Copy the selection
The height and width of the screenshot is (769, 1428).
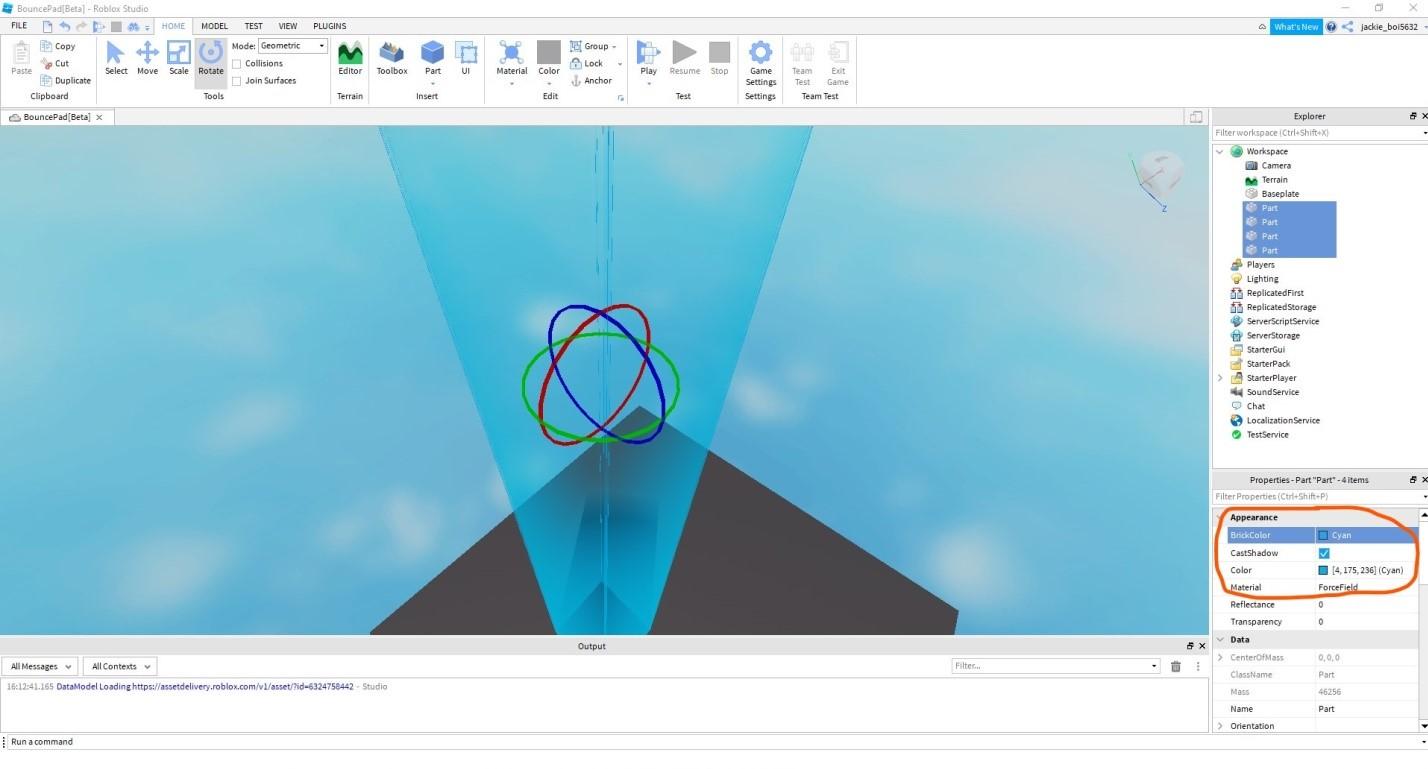pos(58,46)
